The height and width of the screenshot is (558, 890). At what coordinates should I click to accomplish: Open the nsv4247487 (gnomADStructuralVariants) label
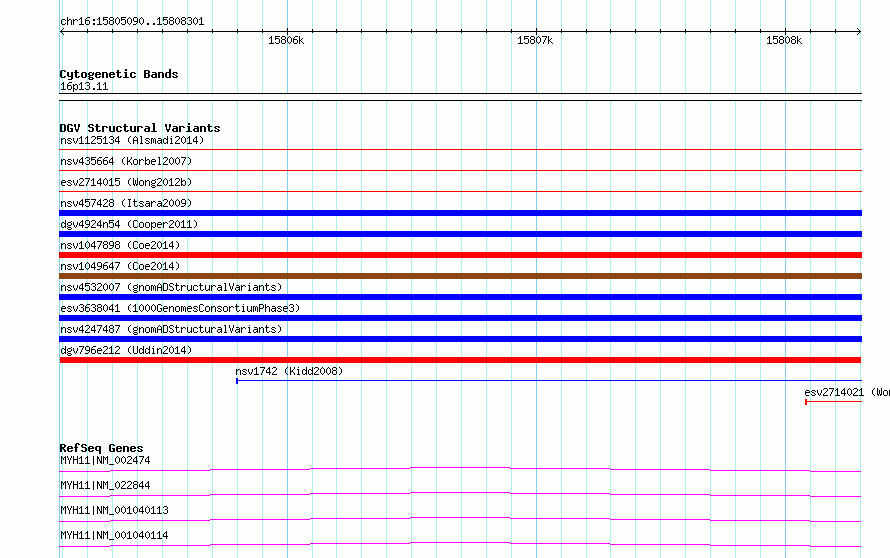171,329
